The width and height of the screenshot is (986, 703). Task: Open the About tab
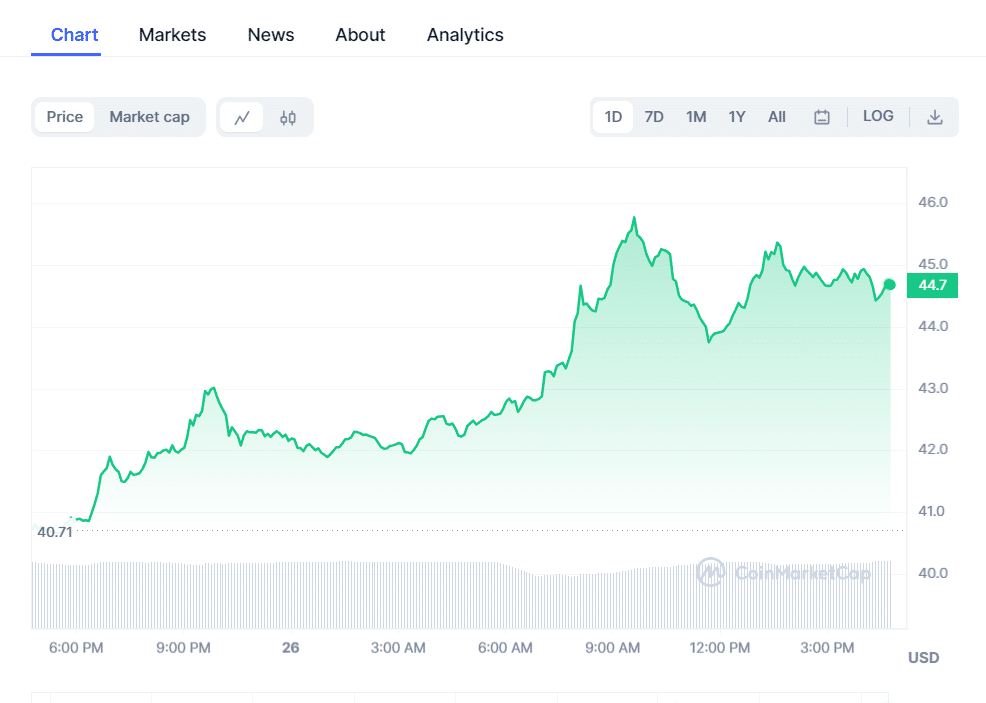(360, 35)
